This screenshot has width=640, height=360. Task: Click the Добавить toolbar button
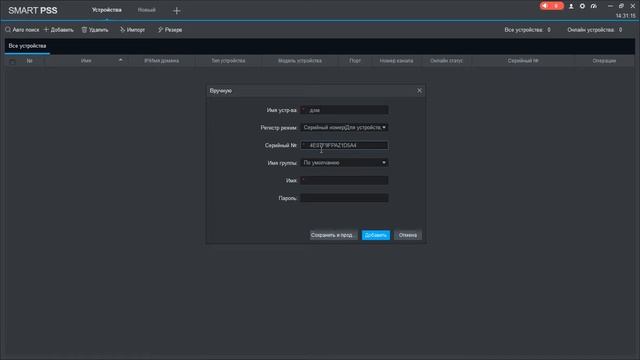[x=59, y=30]
